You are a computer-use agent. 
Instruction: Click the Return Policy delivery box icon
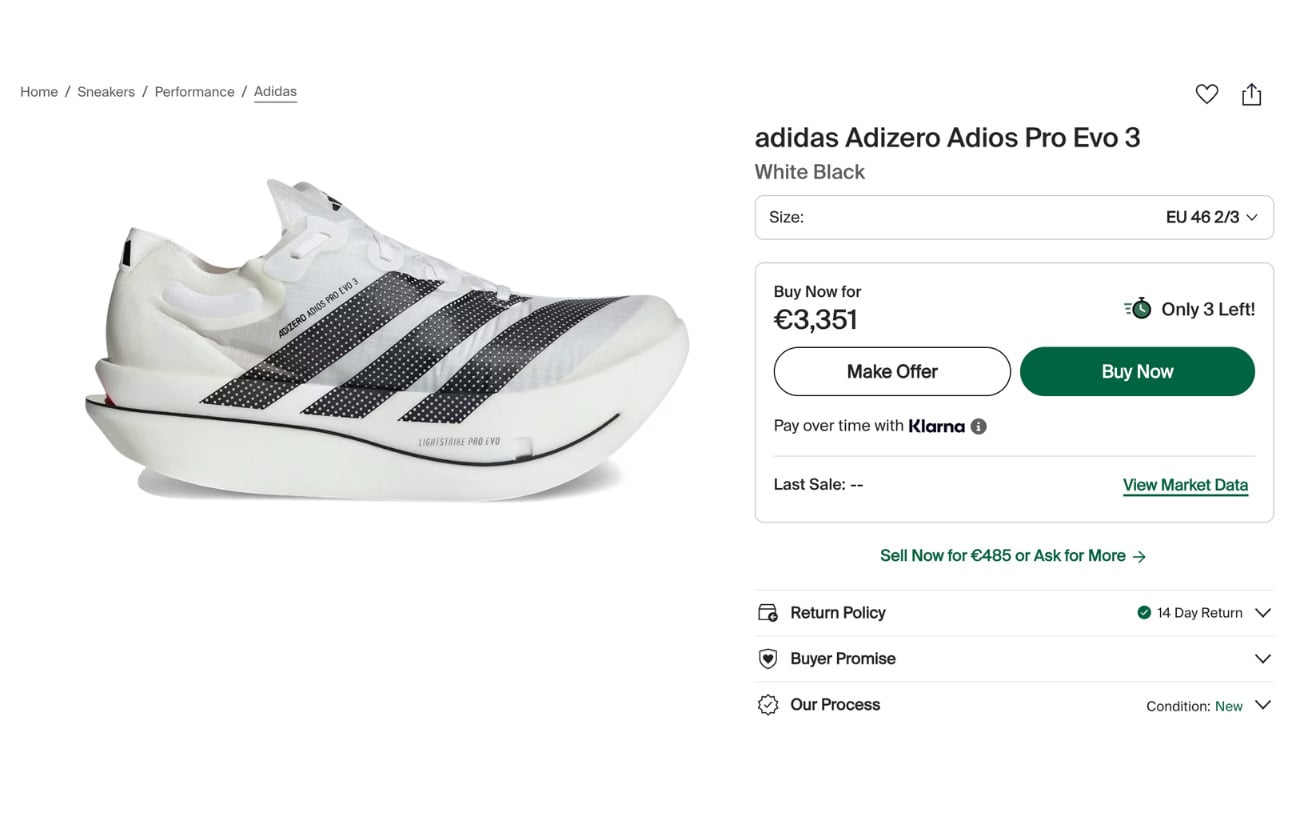pyautogui.click(x=767, y=612)
